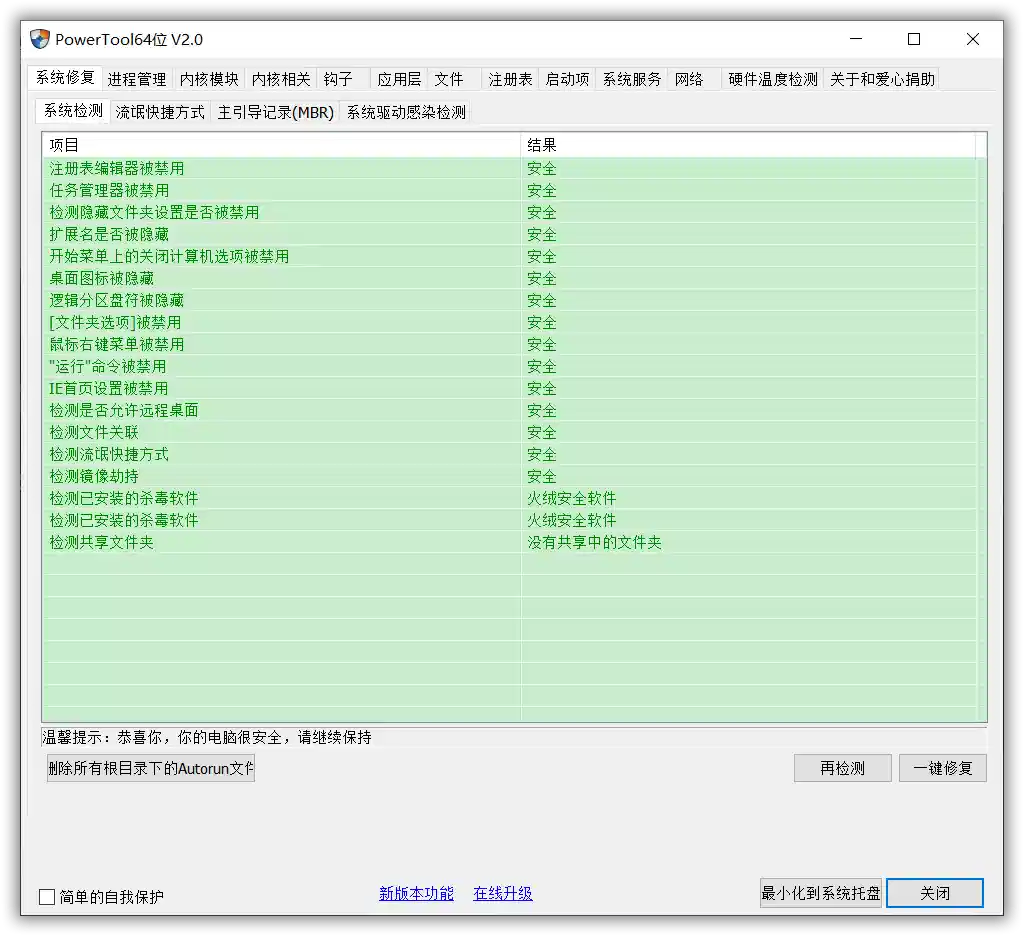Open the 新版本功能 link
The image size is (1024, 936).
tap(415, 895)
